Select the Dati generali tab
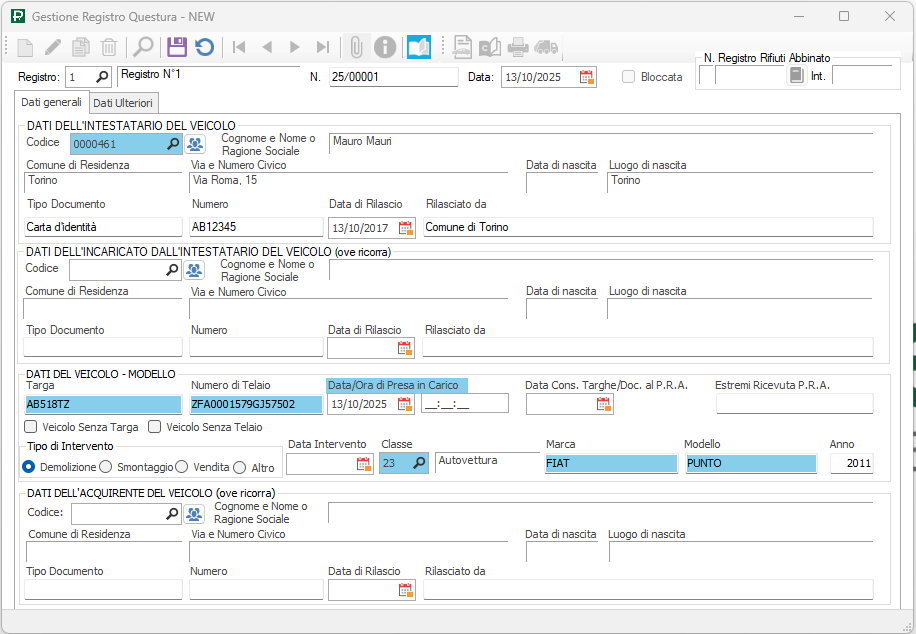This screenshot has height=634, width=916. tap(52, 103)
